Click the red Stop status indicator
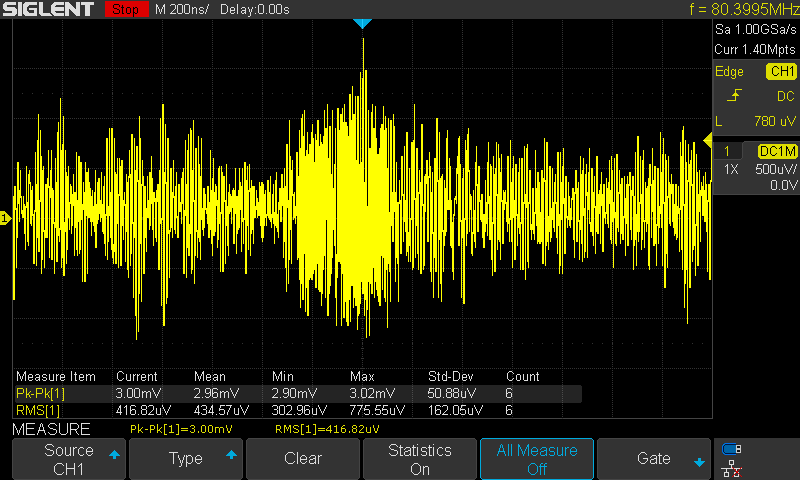The width and height of the screenshot is (800, 480). point(126,9)
